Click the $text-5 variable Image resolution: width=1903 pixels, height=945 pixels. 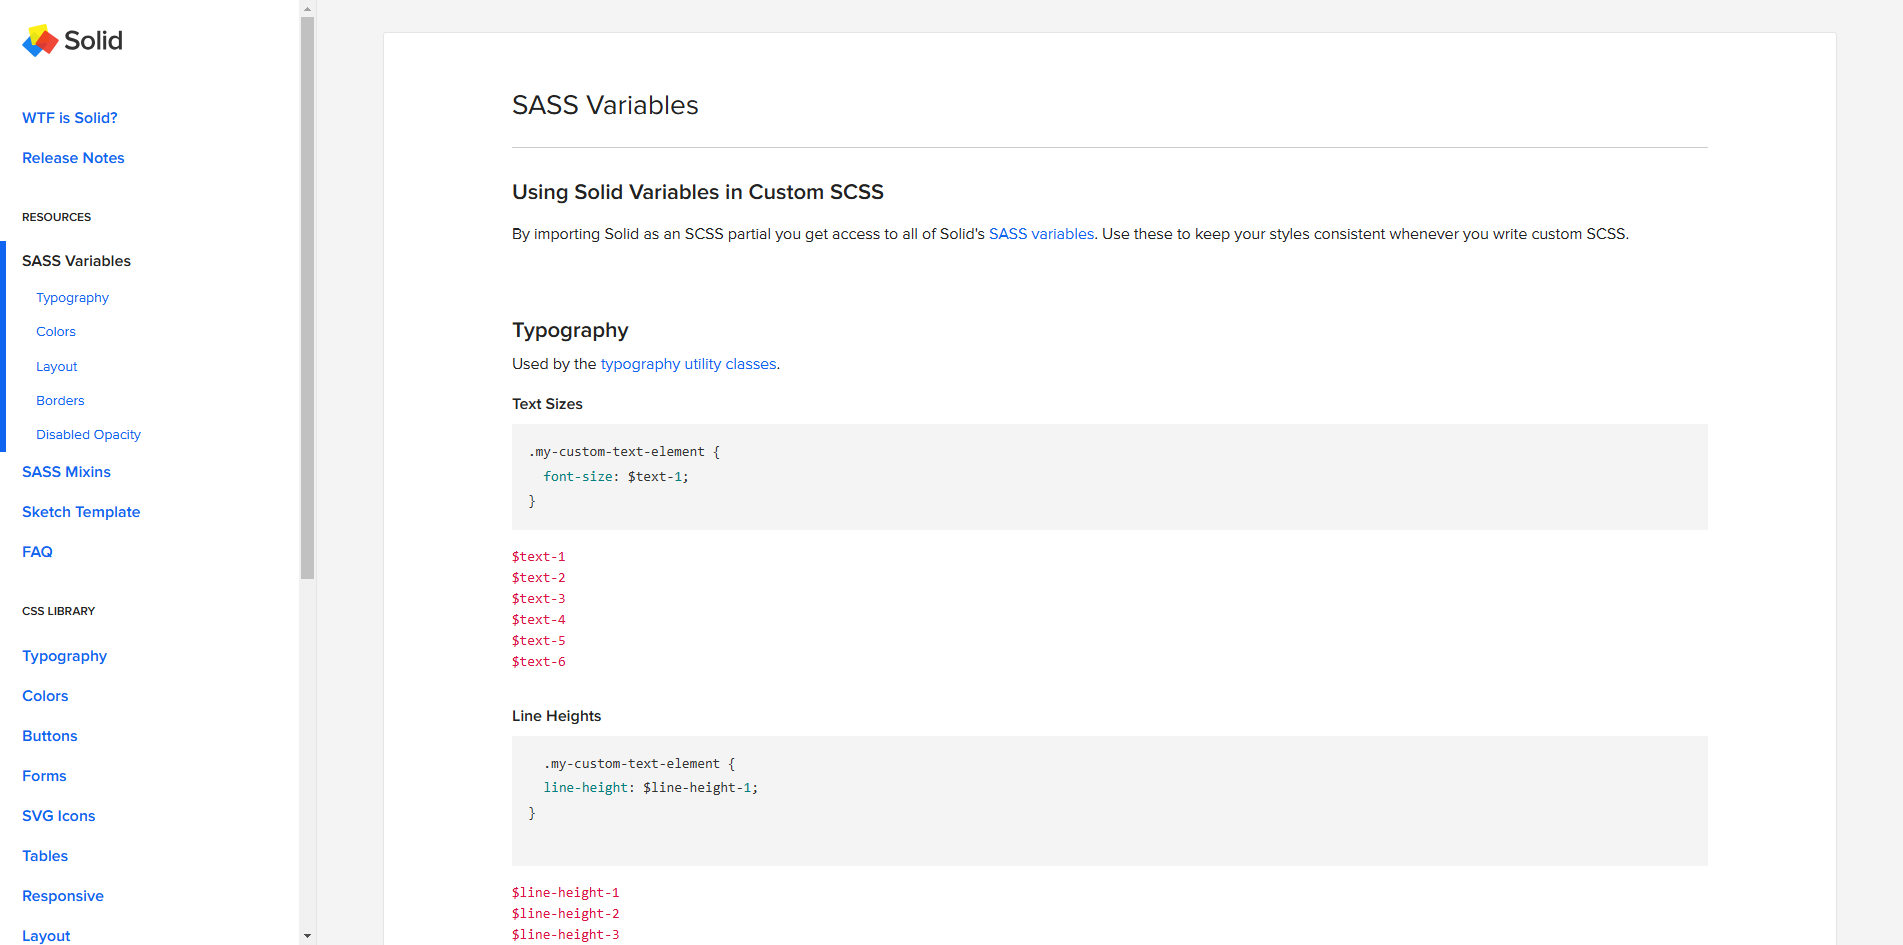point(539,641)
